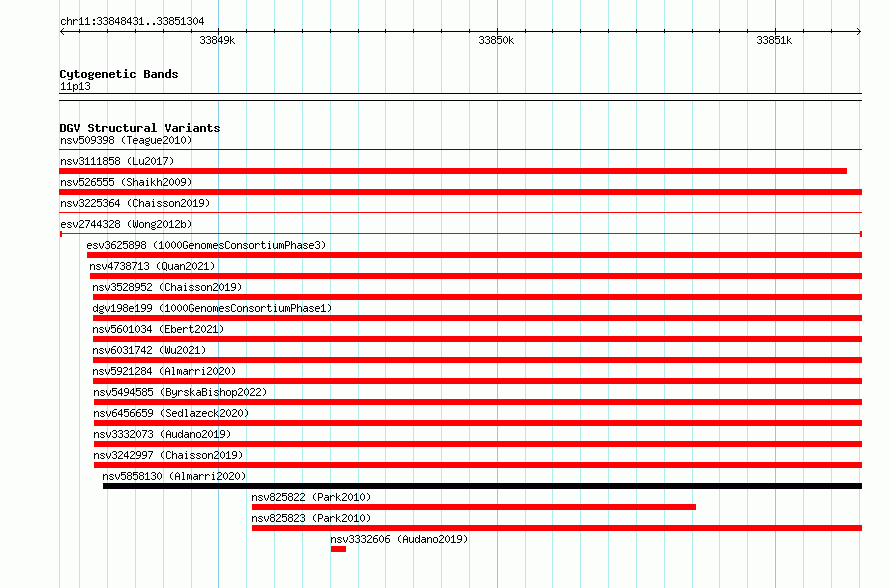Click the blue nsv509398 variant line
Viewport: 890px width, 588px height.
(x=461, y=150)
